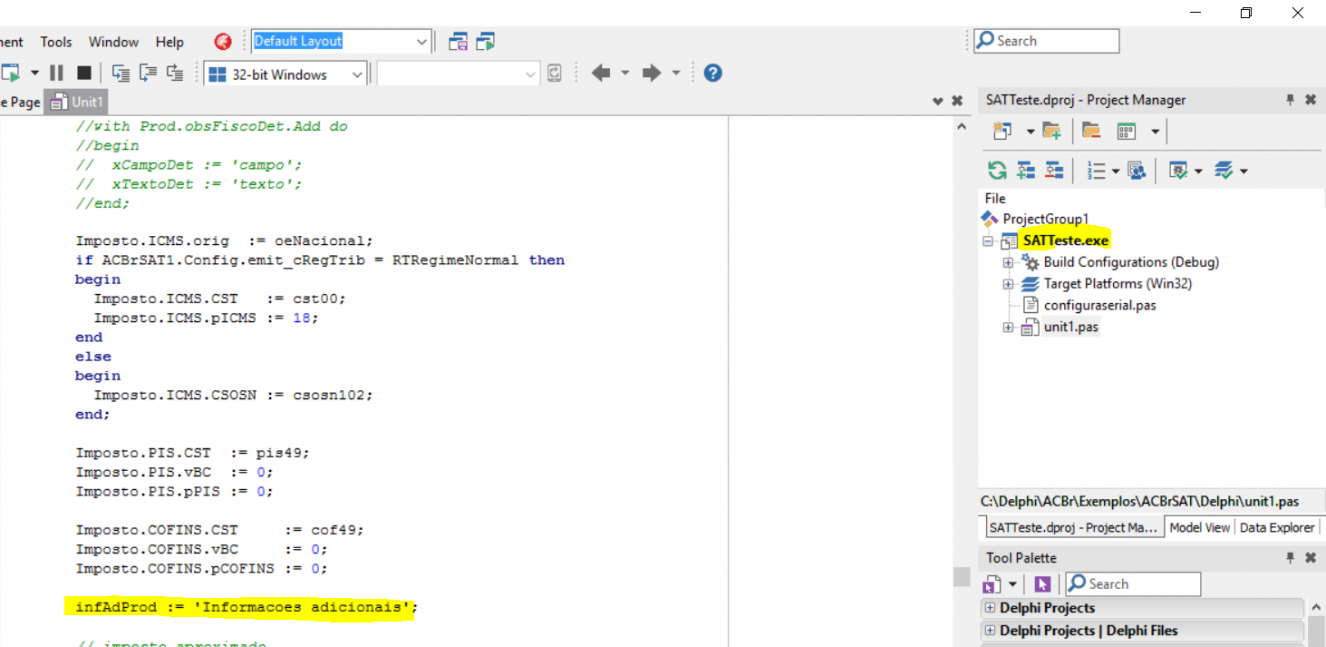Select configuraserial.pas in project tree

coord(1099,305)
